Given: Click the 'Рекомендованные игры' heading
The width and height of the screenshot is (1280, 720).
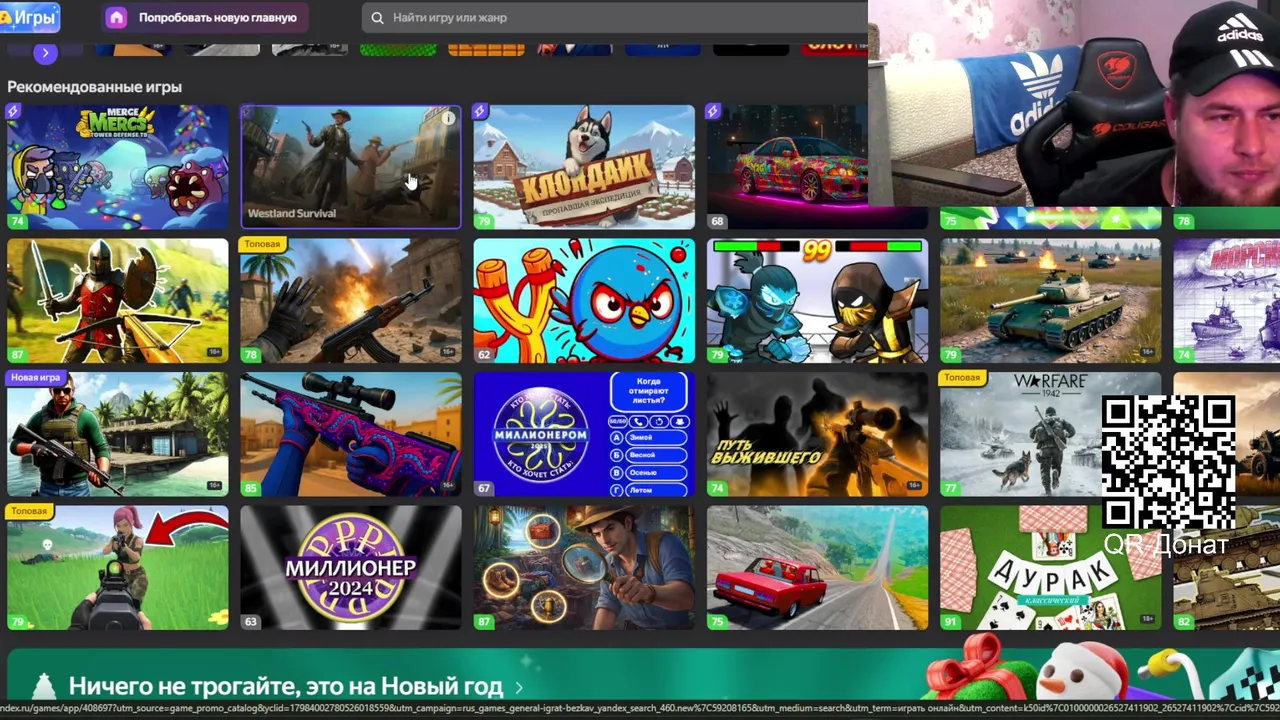Looking at the screenshot, I should point(94,87).
